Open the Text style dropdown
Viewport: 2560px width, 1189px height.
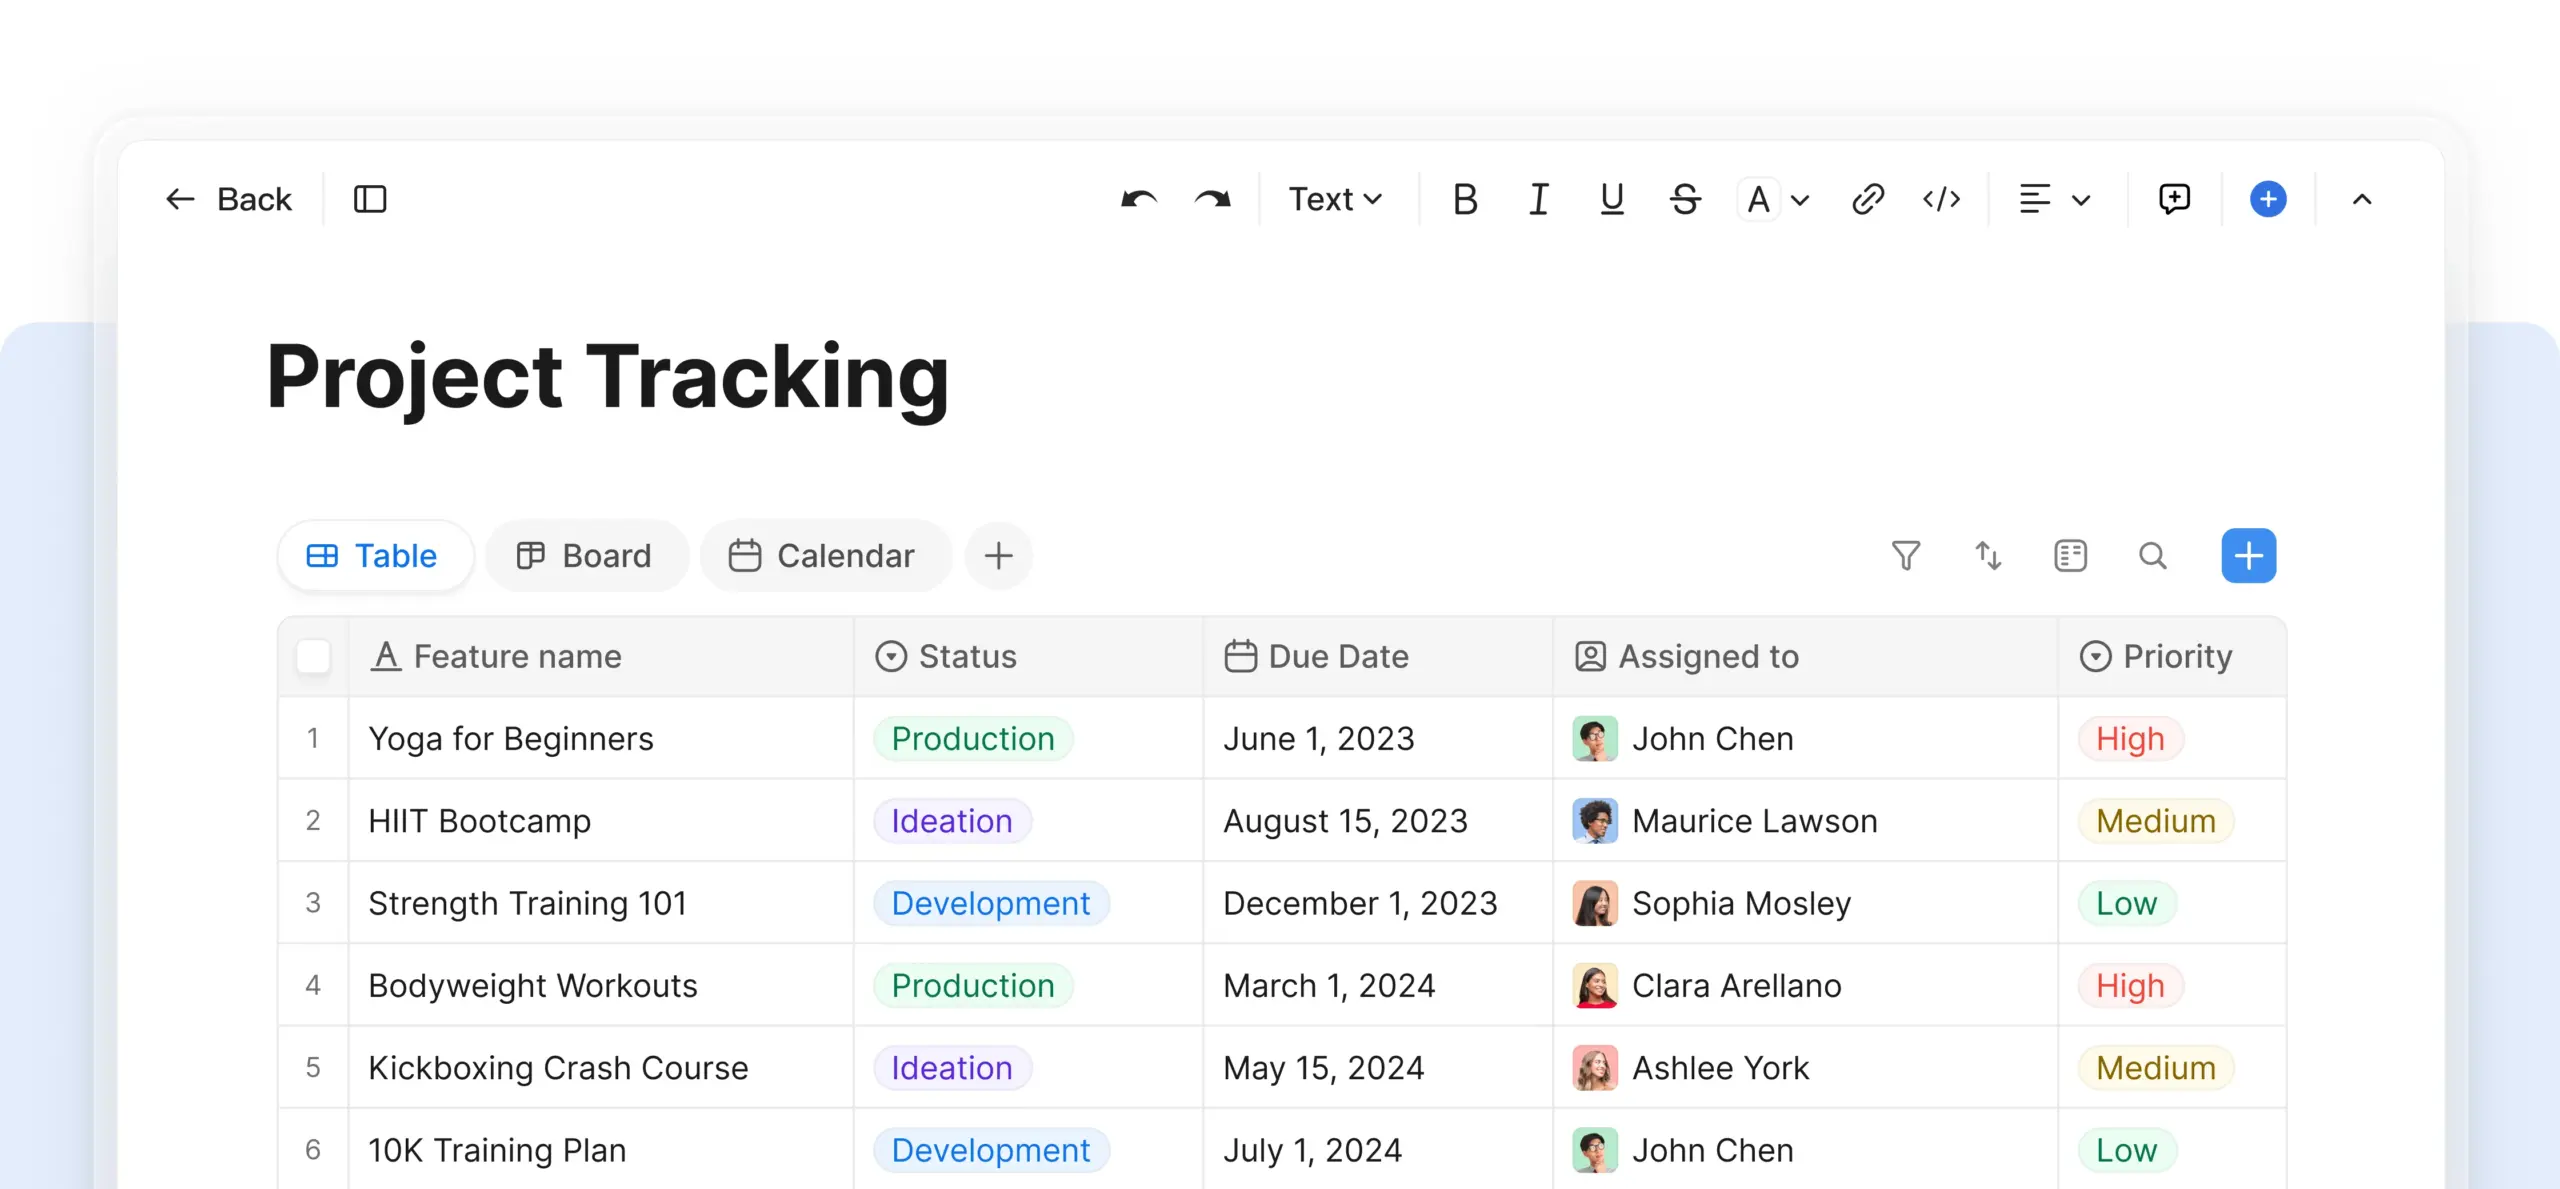(1335, 199)
